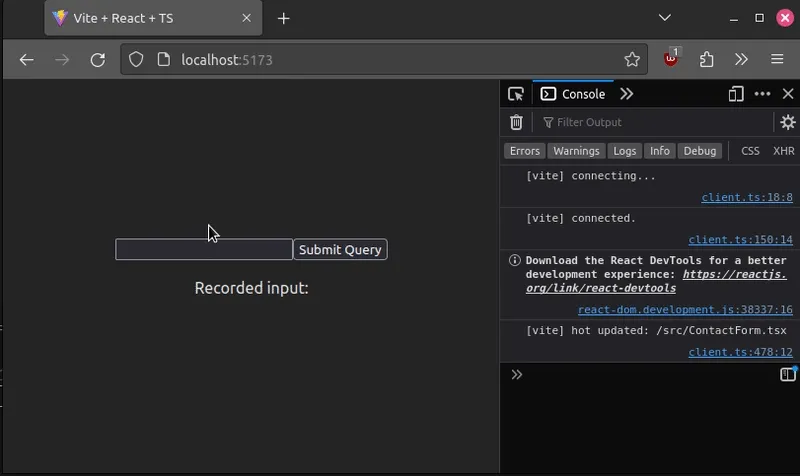The width and height of the screenshot is (800, 476).
Task: Close the DevTools panel
Action: (x=788, y=94)
